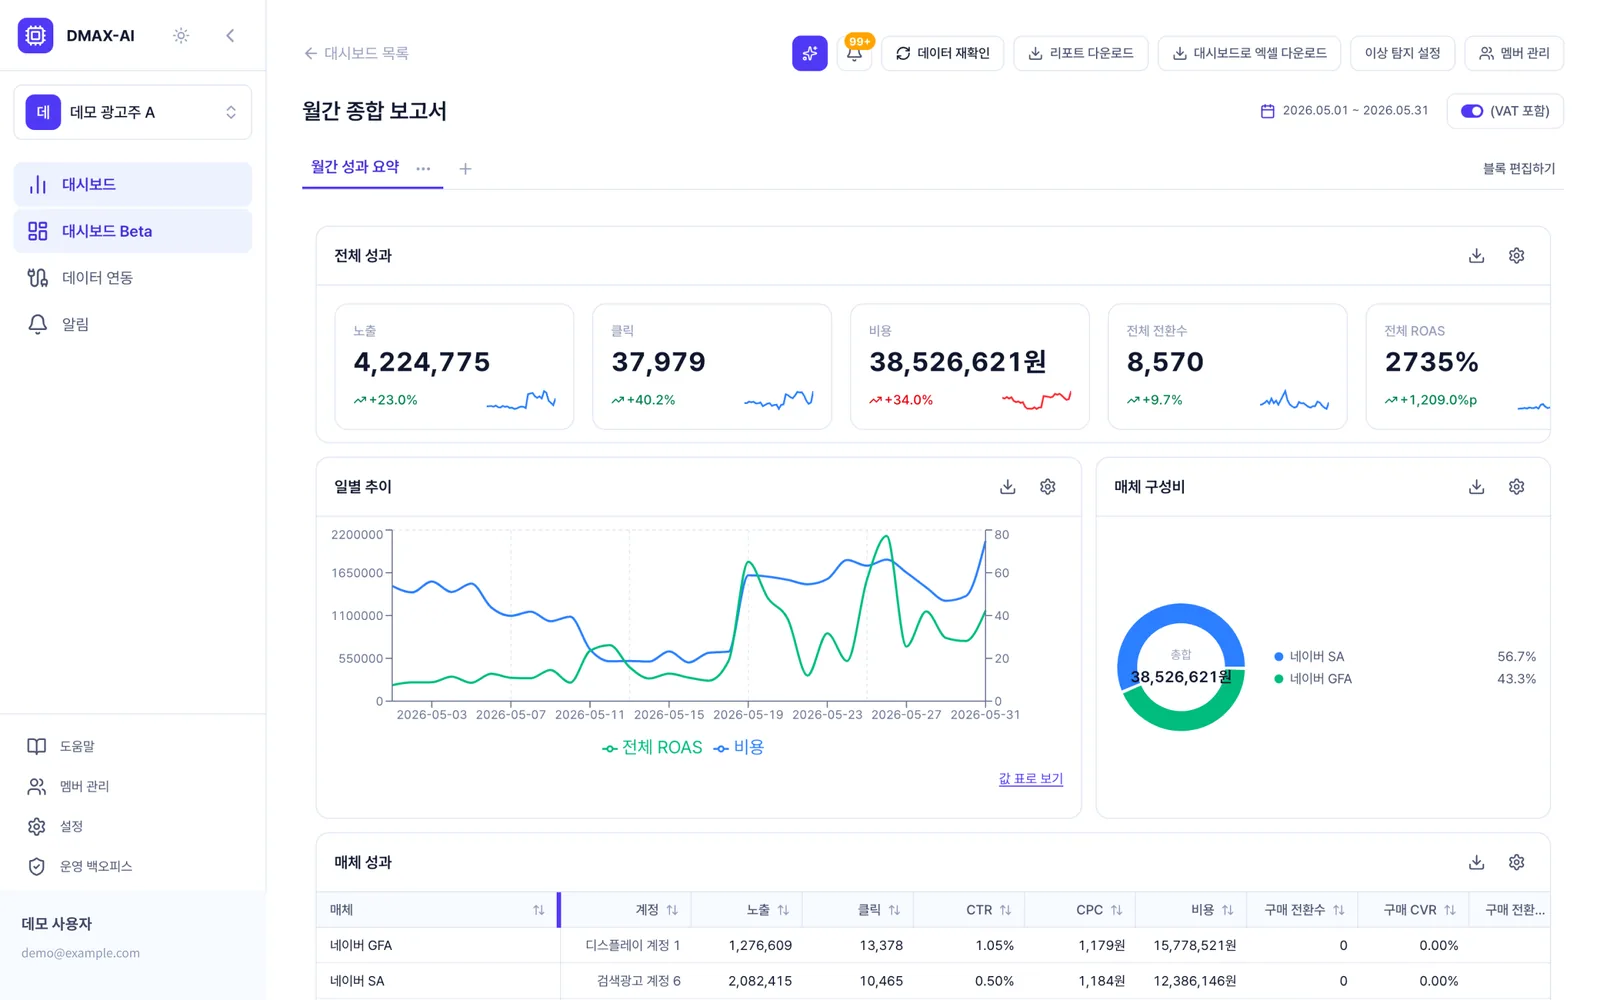Click the DMAX-AI logo icon
Image resolution: width=1600 pixels, height=1000 pixels.
click(x=35, y=35)
